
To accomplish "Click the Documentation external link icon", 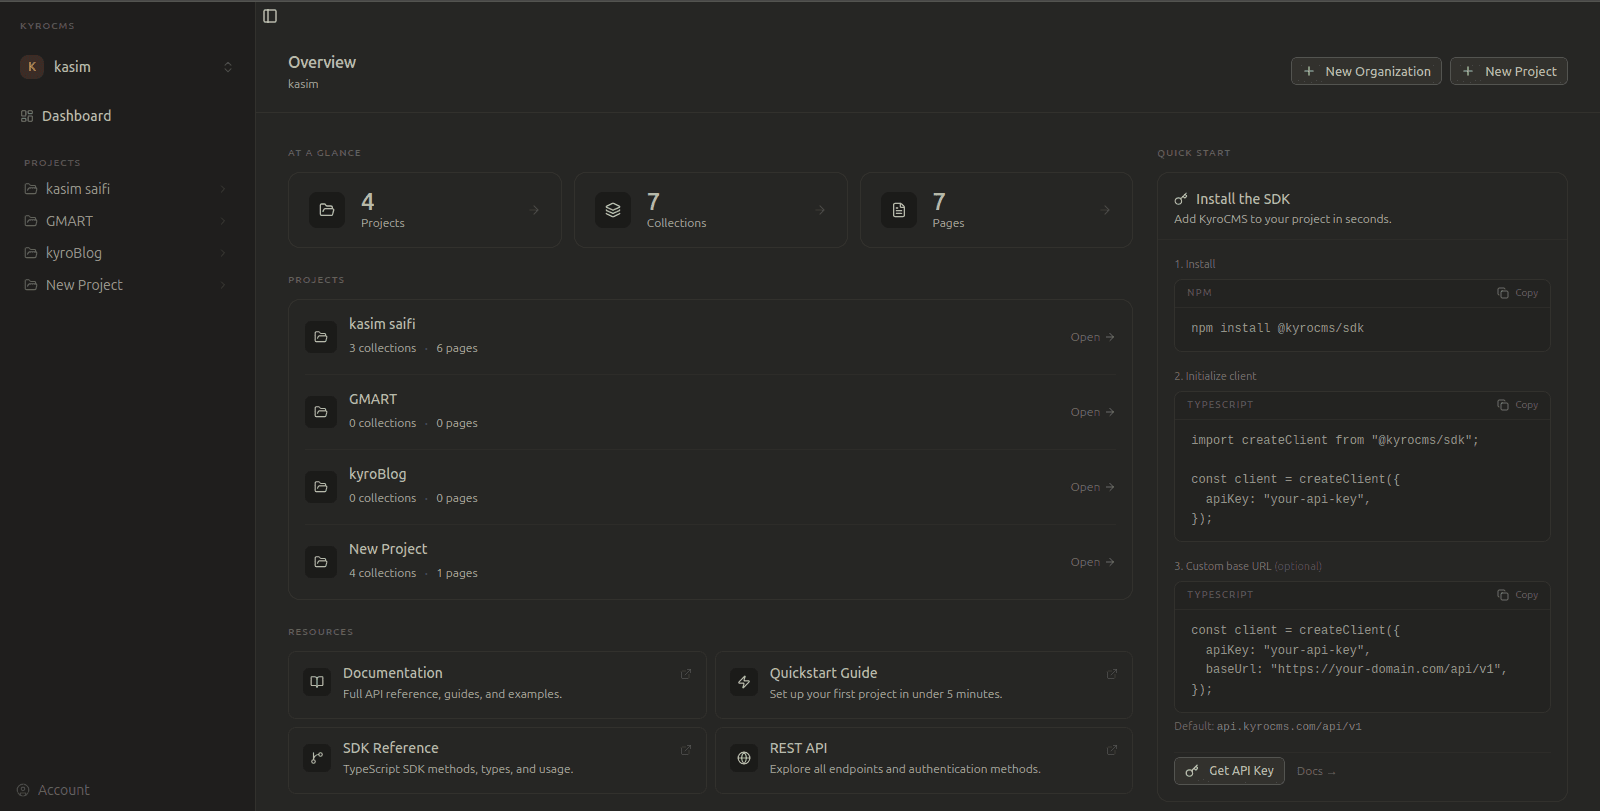I will 686,674.
